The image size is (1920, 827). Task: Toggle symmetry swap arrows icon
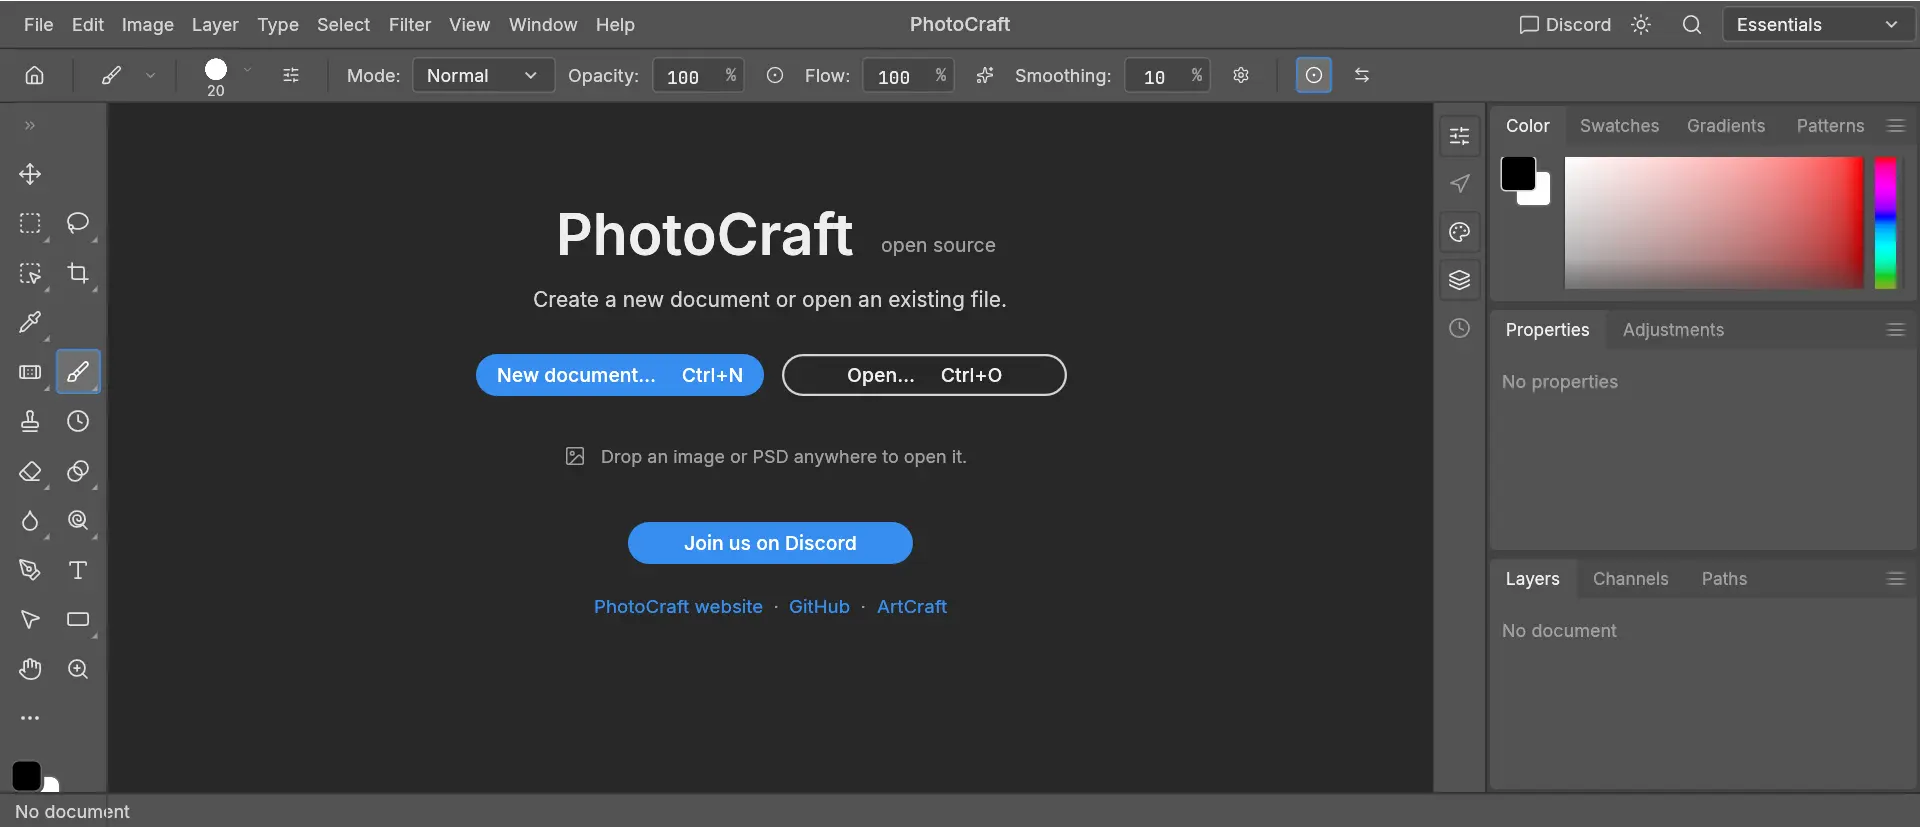point(1362,75)
